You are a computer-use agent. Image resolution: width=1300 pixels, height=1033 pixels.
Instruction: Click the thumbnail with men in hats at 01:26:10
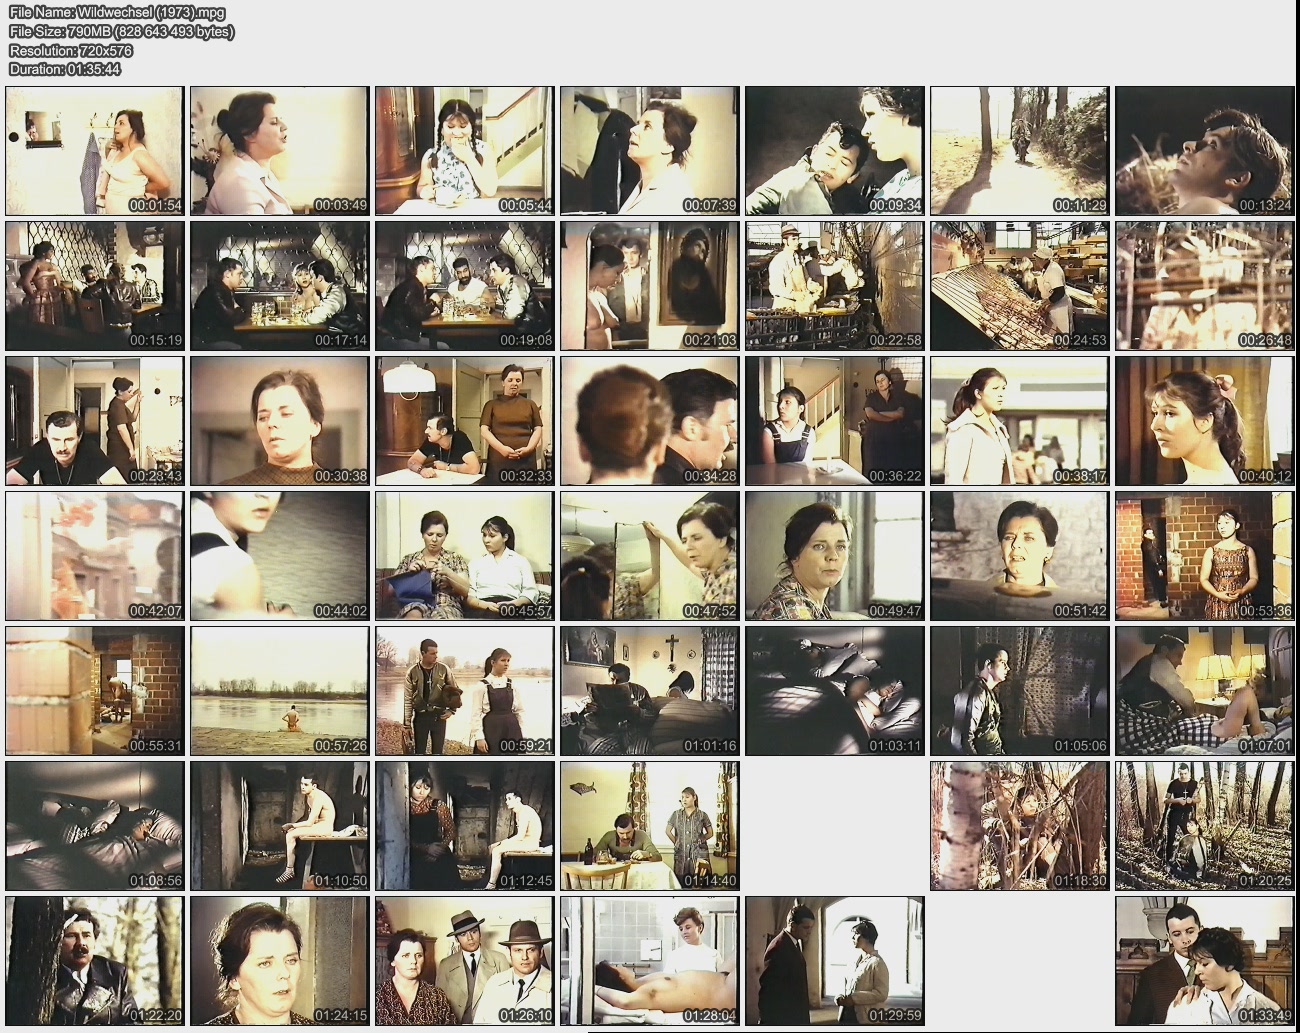(465, 961)
